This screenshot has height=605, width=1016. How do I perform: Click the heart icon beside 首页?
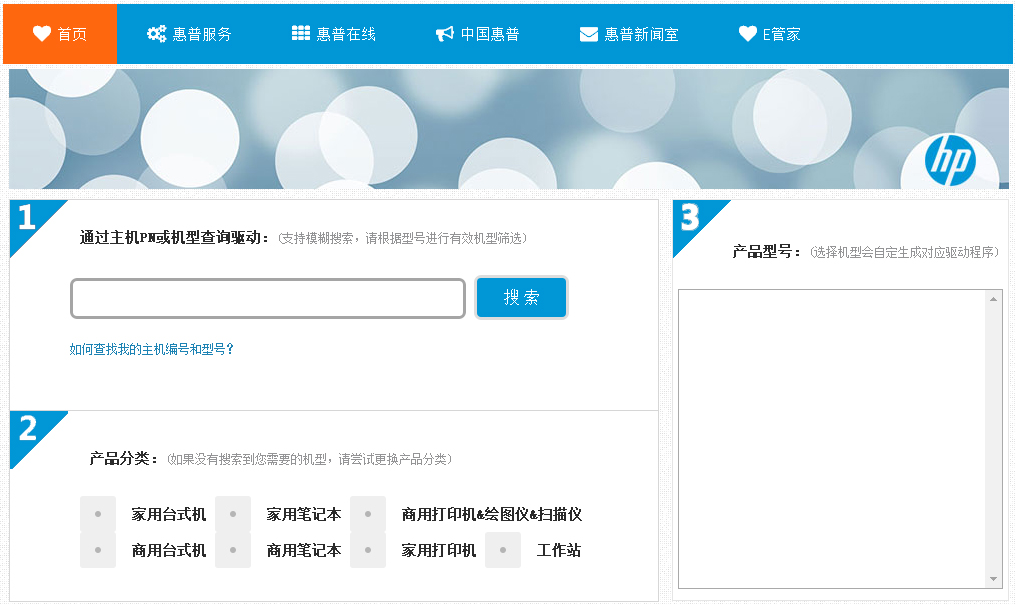[x=41, y=34]
